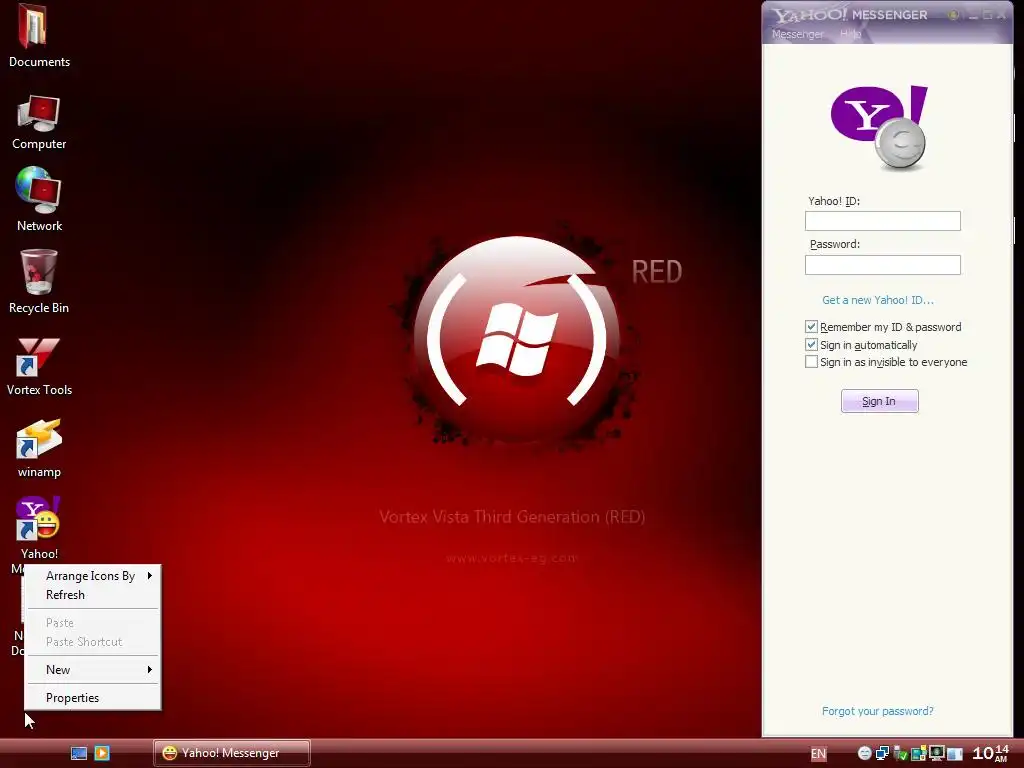The height and width of the screenshot is (768, 1024).
Task: Click the tray icon with yellow squares
Action: (x=918, y=754)
